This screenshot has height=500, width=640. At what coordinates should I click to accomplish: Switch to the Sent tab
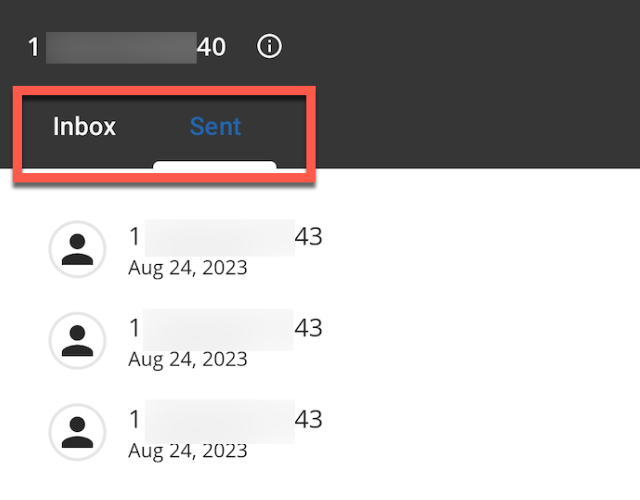215,127
